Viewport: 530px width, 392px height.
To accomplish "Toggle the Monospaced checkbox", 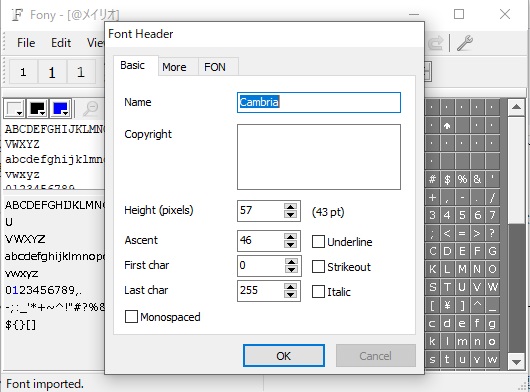I will [x=131, y=317].
